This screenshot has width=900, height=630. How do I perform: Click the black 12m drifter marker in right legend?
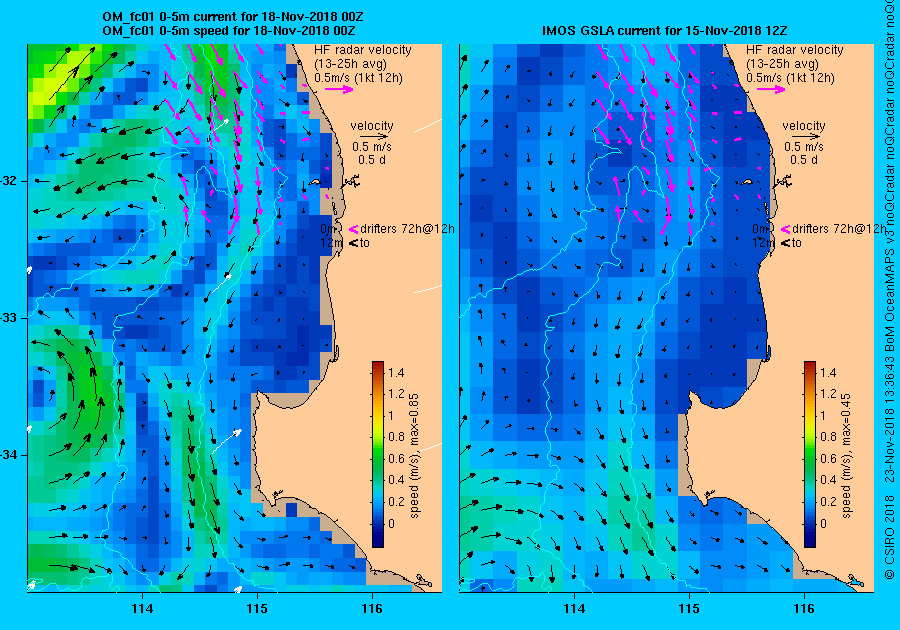point(785,243)
